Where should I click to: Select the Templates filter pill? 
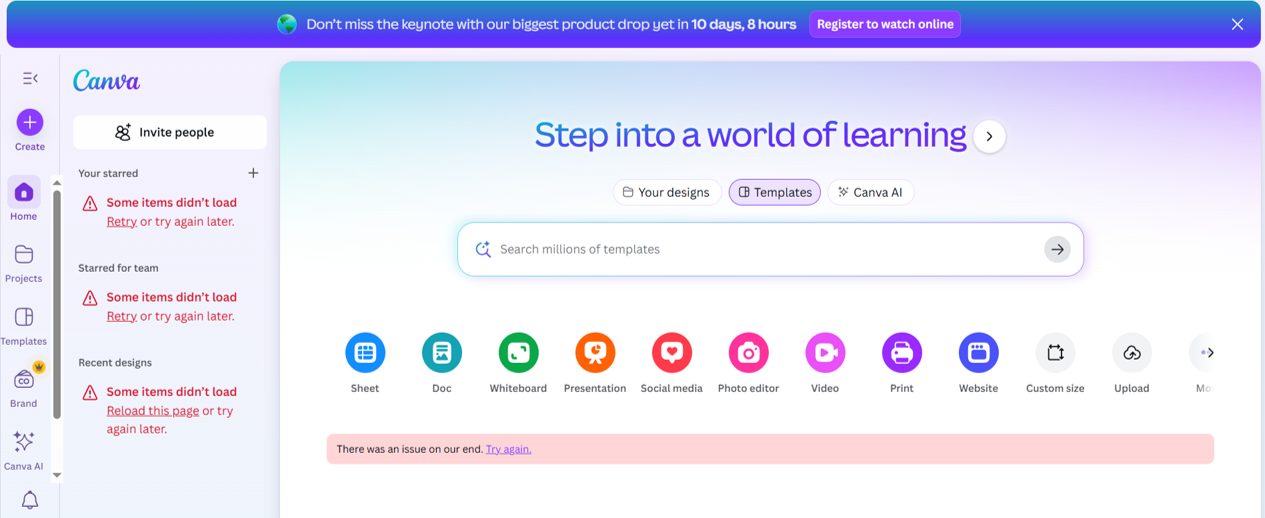(x=775, y=192)
